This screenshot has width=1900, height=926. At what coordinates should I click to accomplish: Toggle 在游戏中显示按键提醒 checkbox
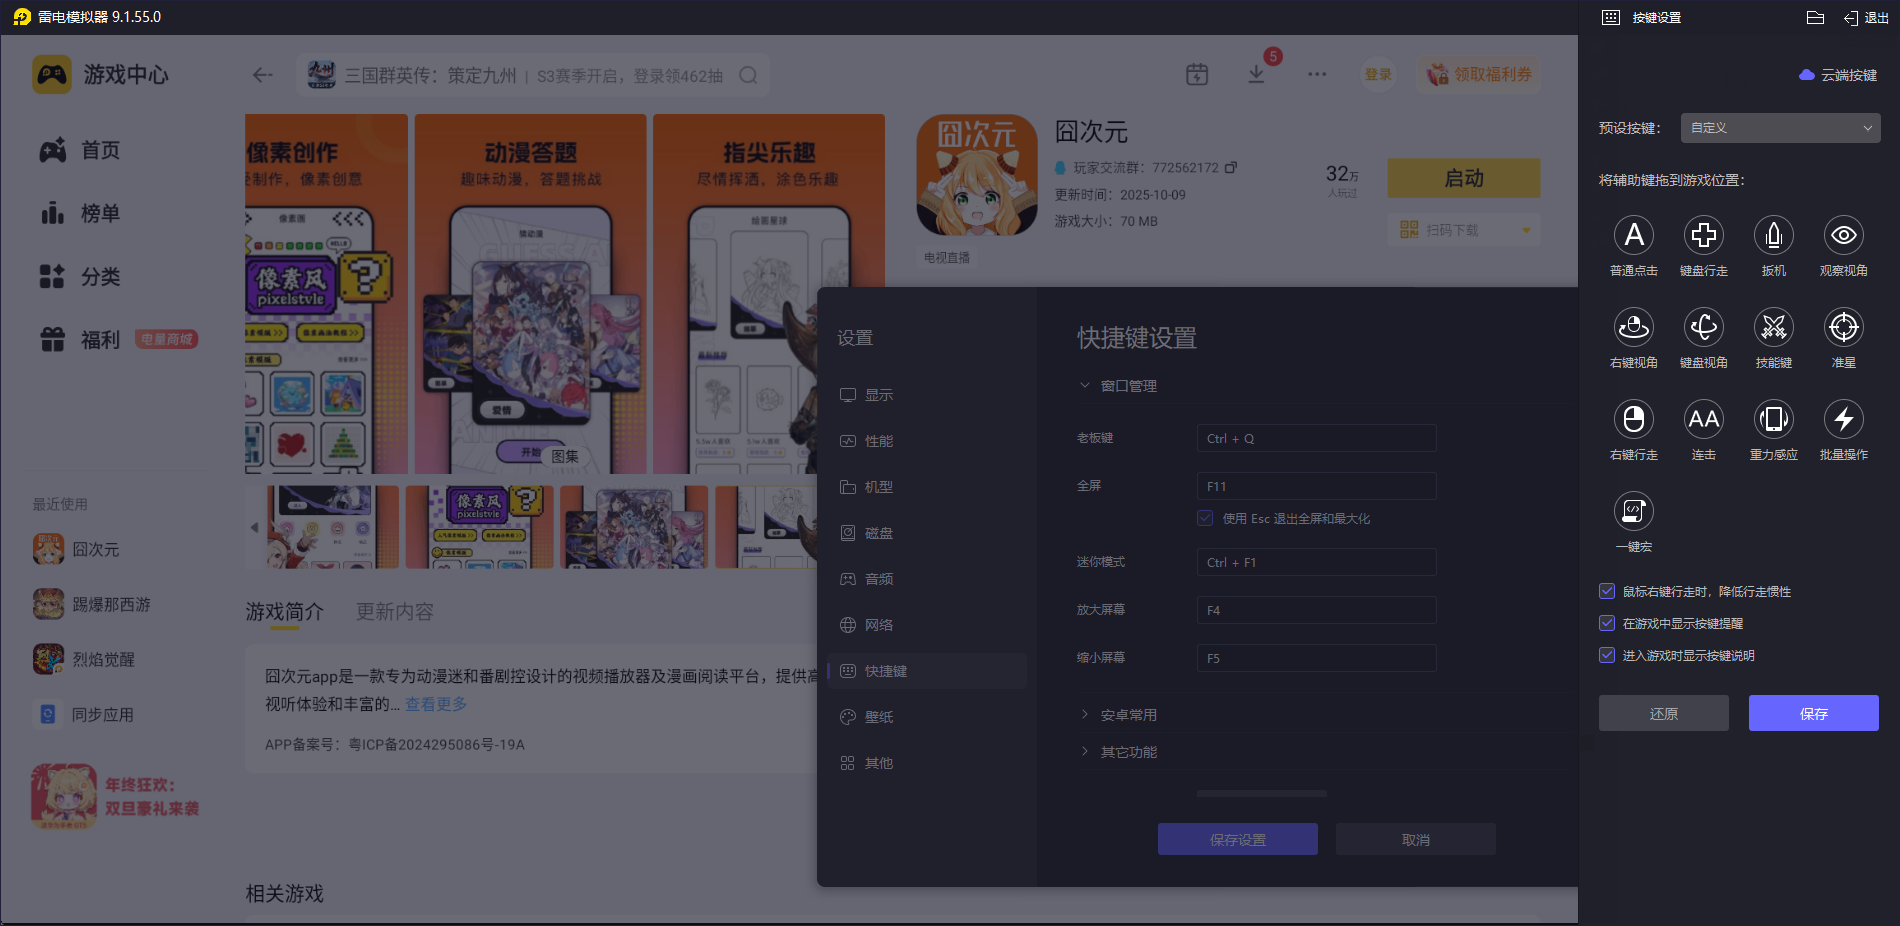[1607, 624]
